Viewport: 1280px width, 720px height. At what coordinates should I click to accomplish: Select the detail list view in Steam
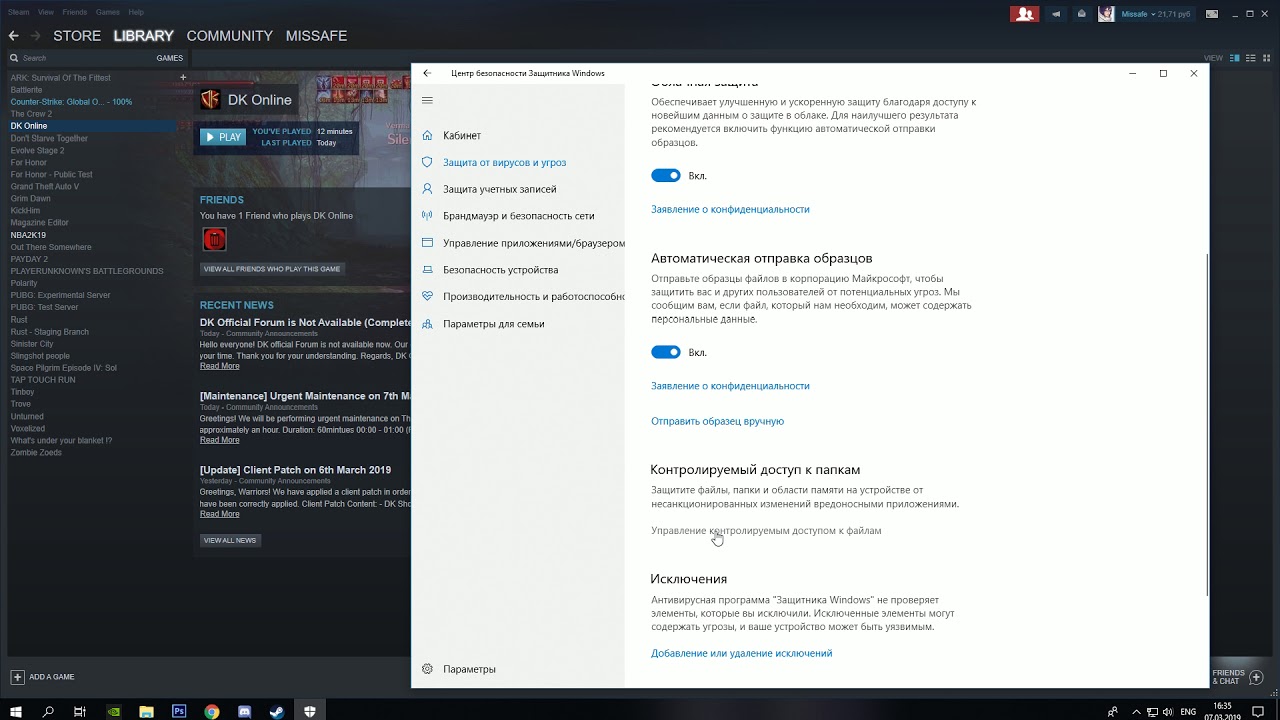point(1235,58)
